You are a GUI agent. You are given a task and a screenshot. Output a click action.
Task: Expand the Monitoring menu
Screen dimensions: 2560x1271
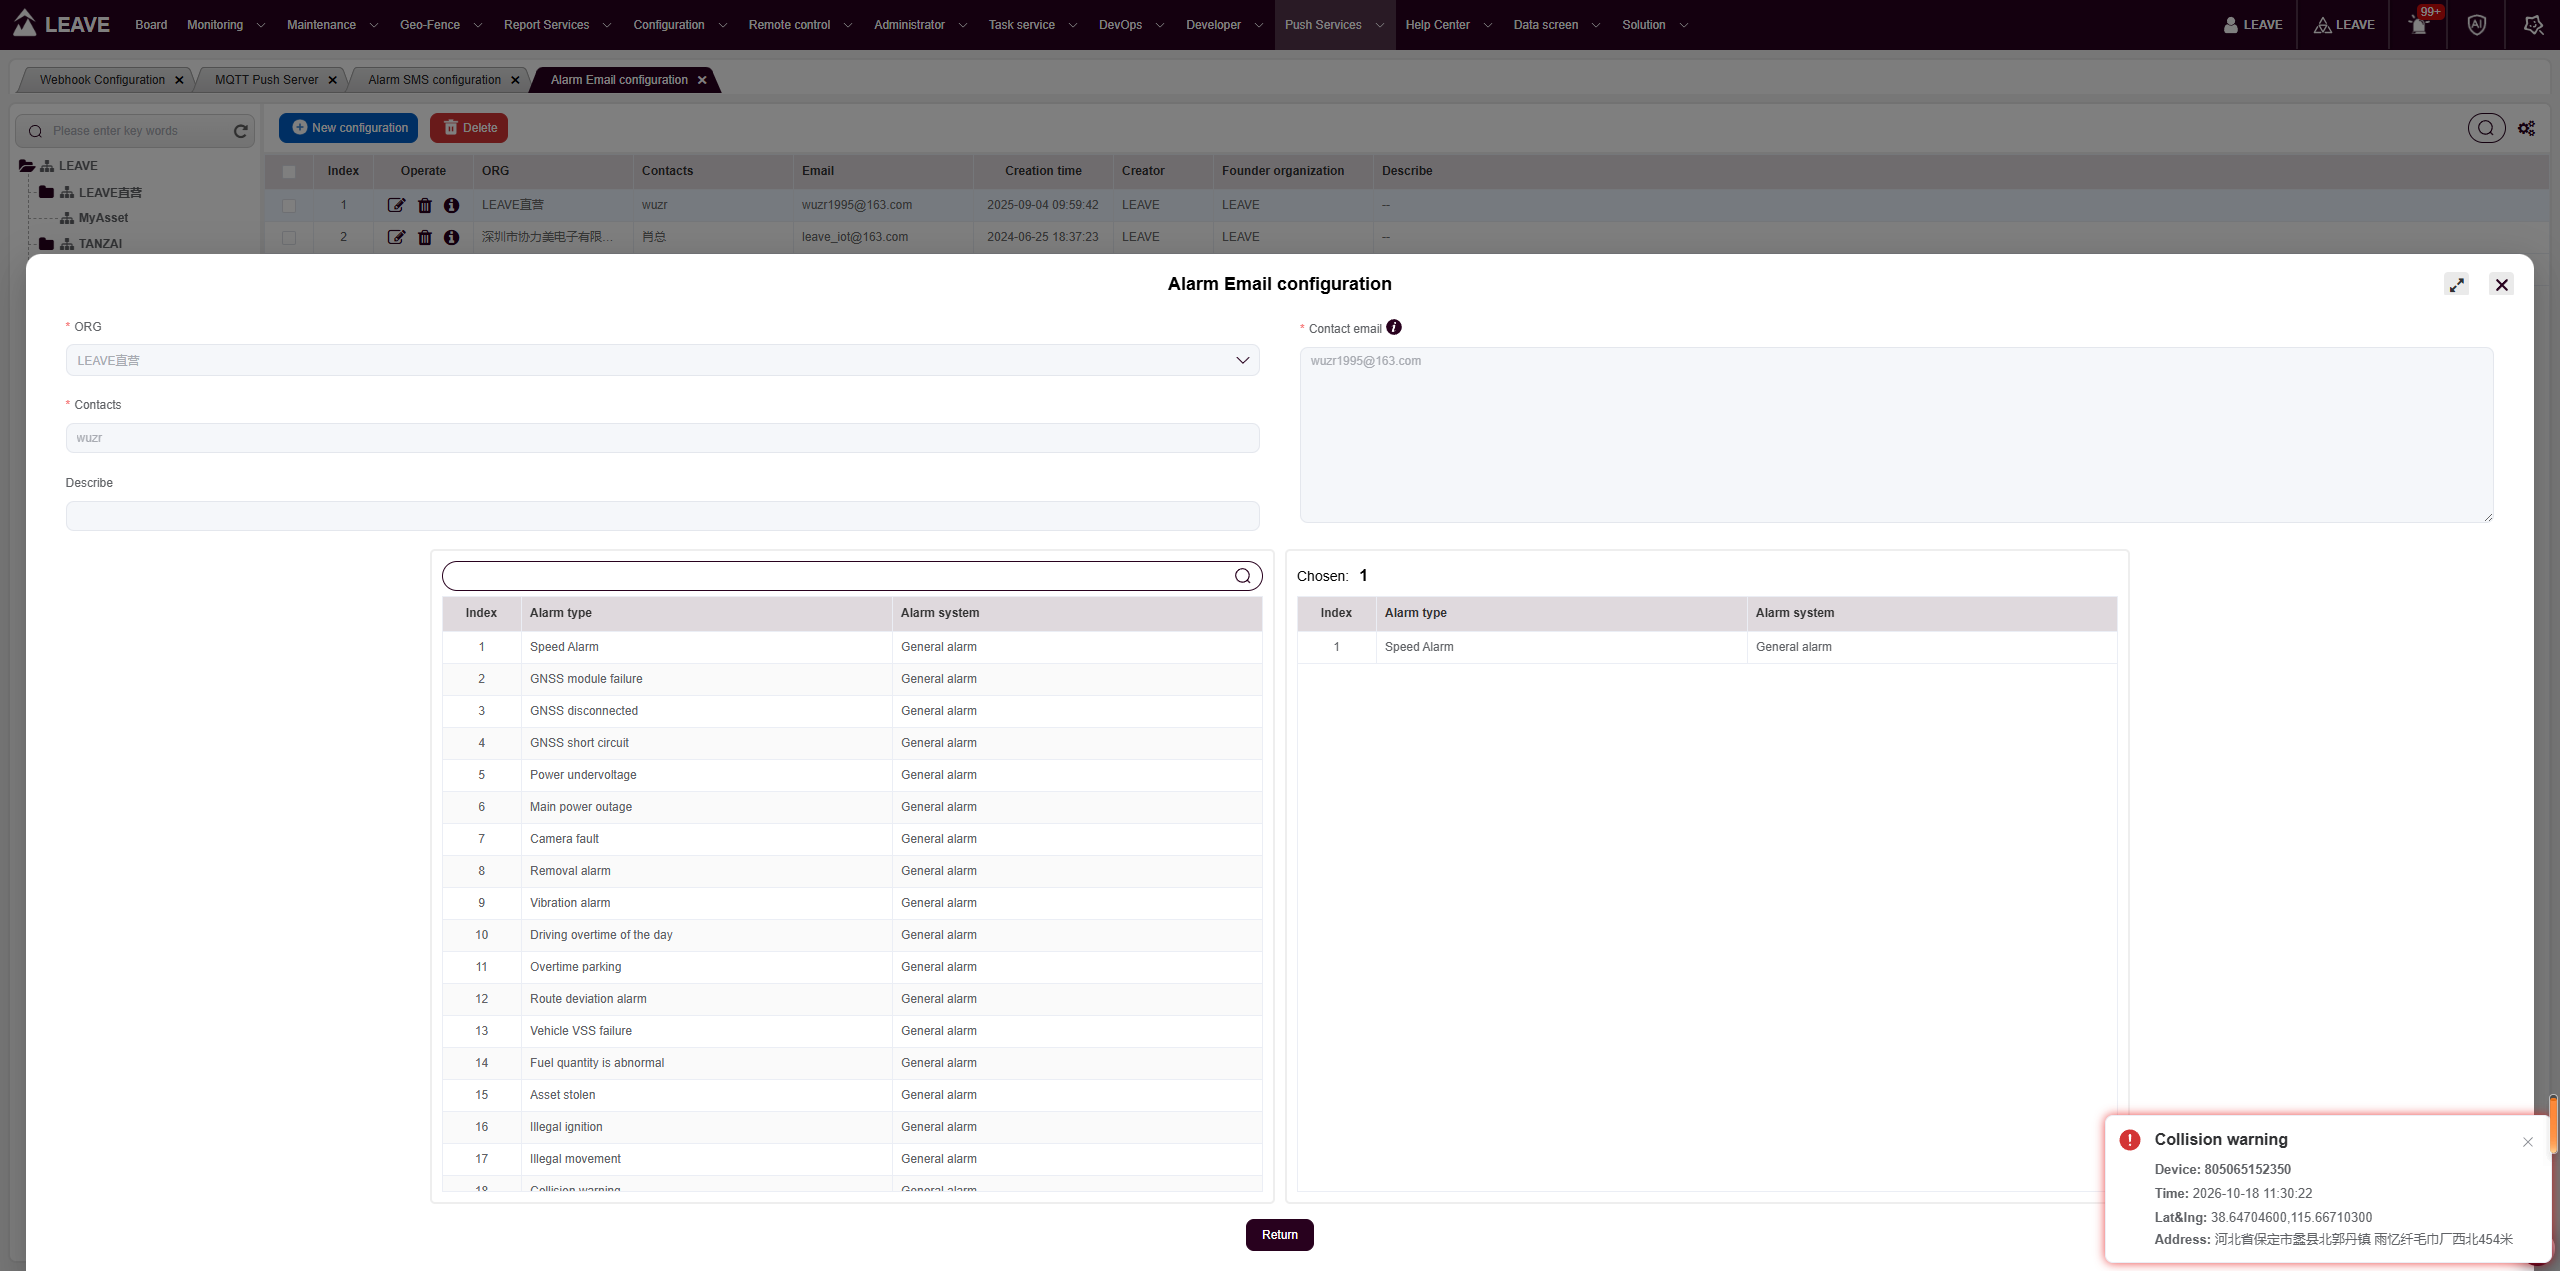[x=225, y=25]
